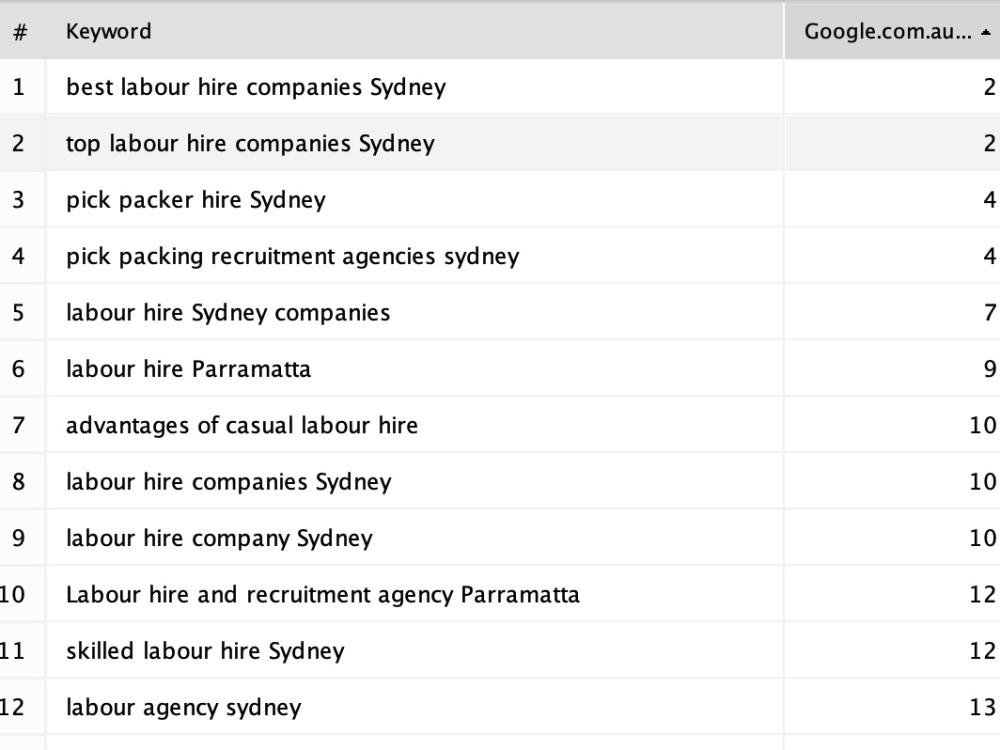
Task: Click the # column header
Action: 20,31
